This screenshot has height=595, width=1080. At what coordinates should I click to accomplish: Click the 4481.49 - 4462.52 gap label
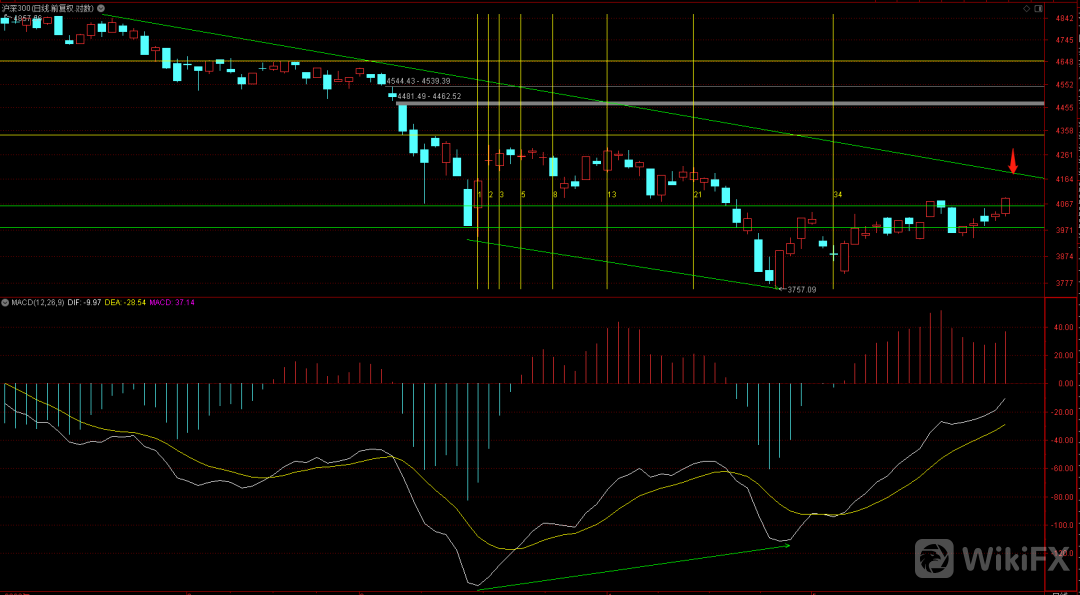click(428, 96)
